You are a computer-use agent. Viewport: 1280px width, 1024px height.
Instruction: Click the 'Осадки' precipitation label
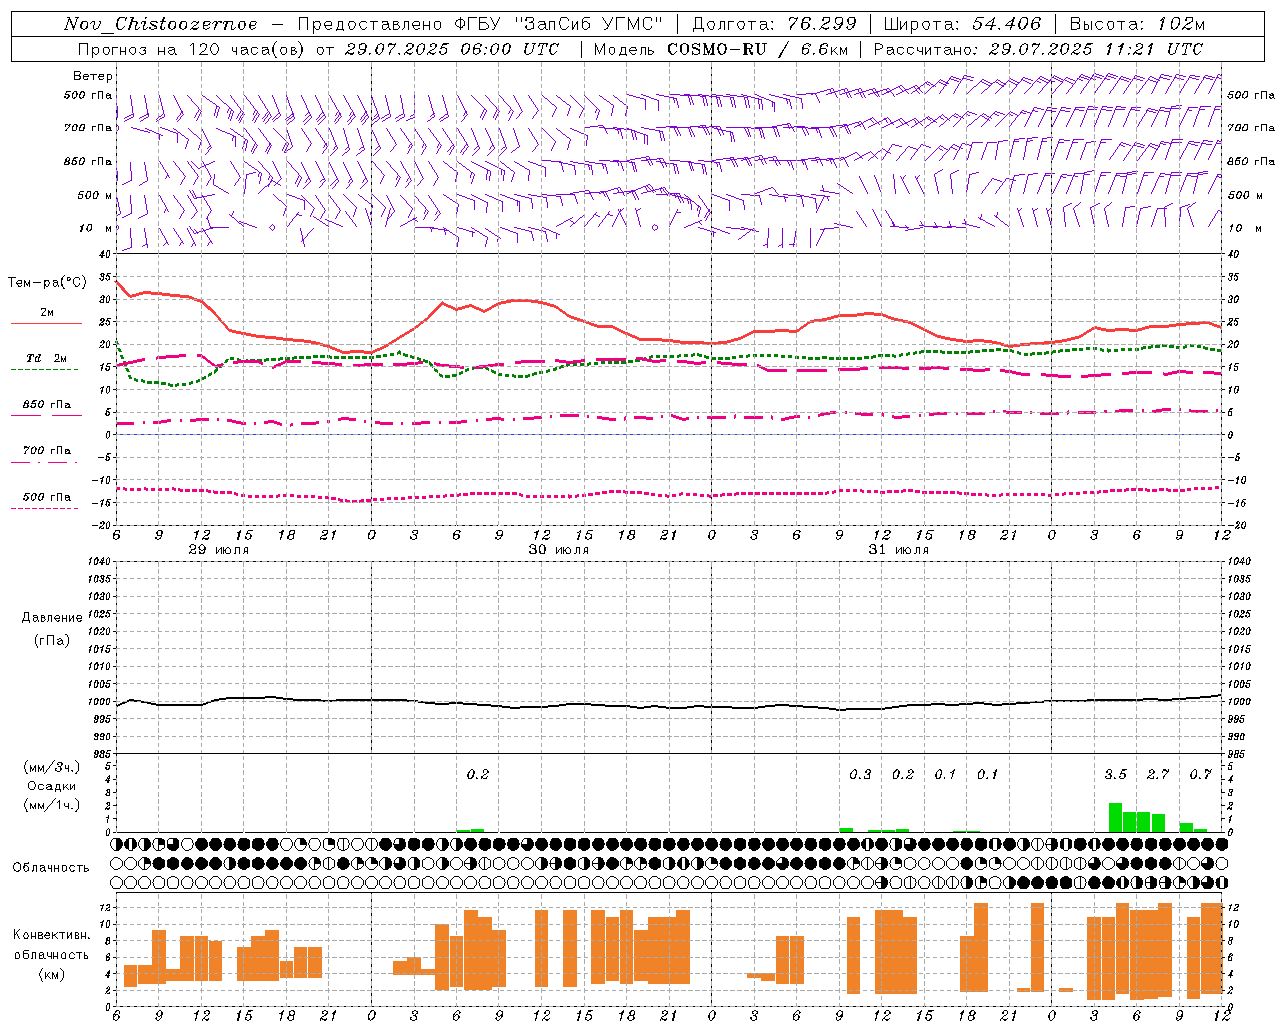52,786
